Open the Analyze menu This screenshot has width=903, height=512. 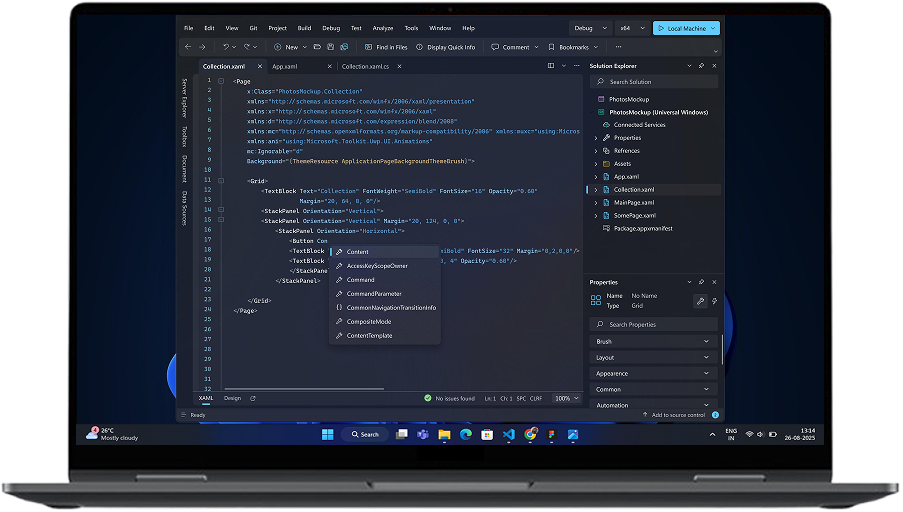382,28
